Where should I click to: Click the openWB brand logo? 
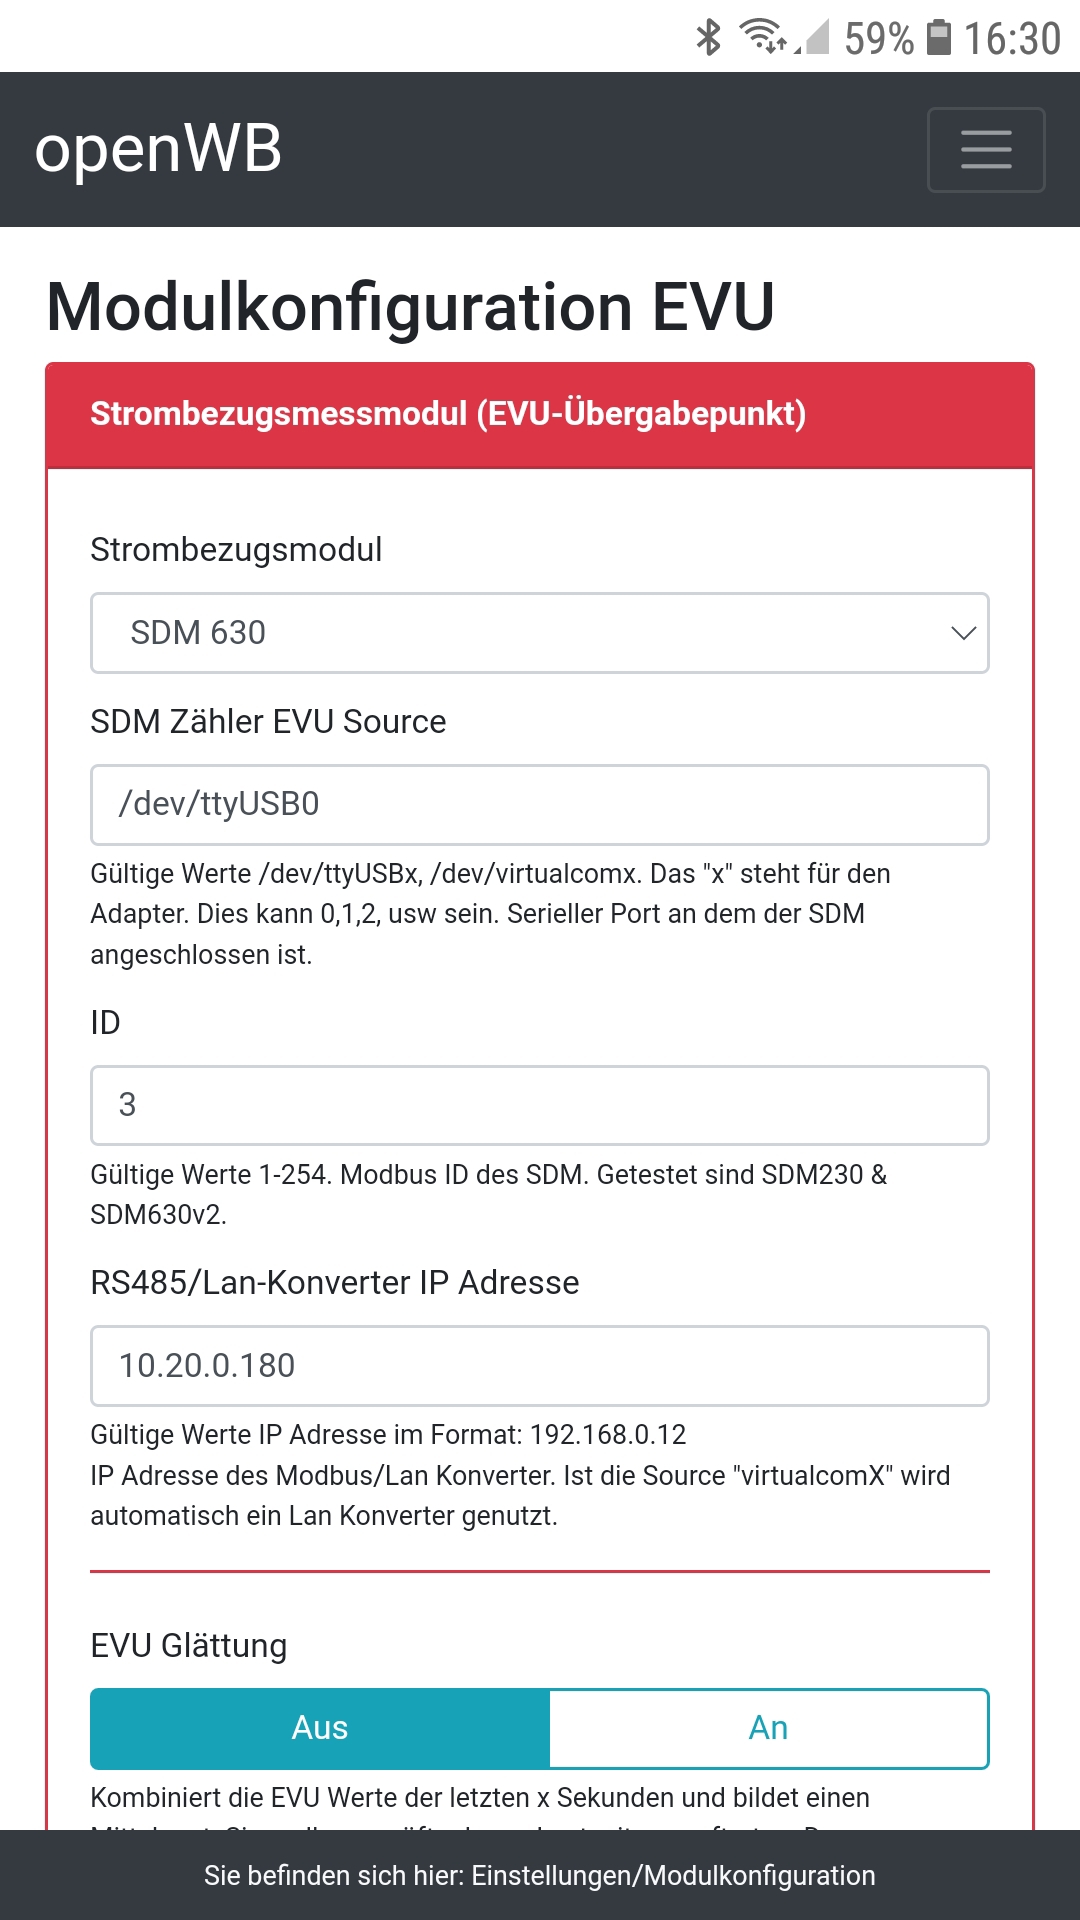158,150
